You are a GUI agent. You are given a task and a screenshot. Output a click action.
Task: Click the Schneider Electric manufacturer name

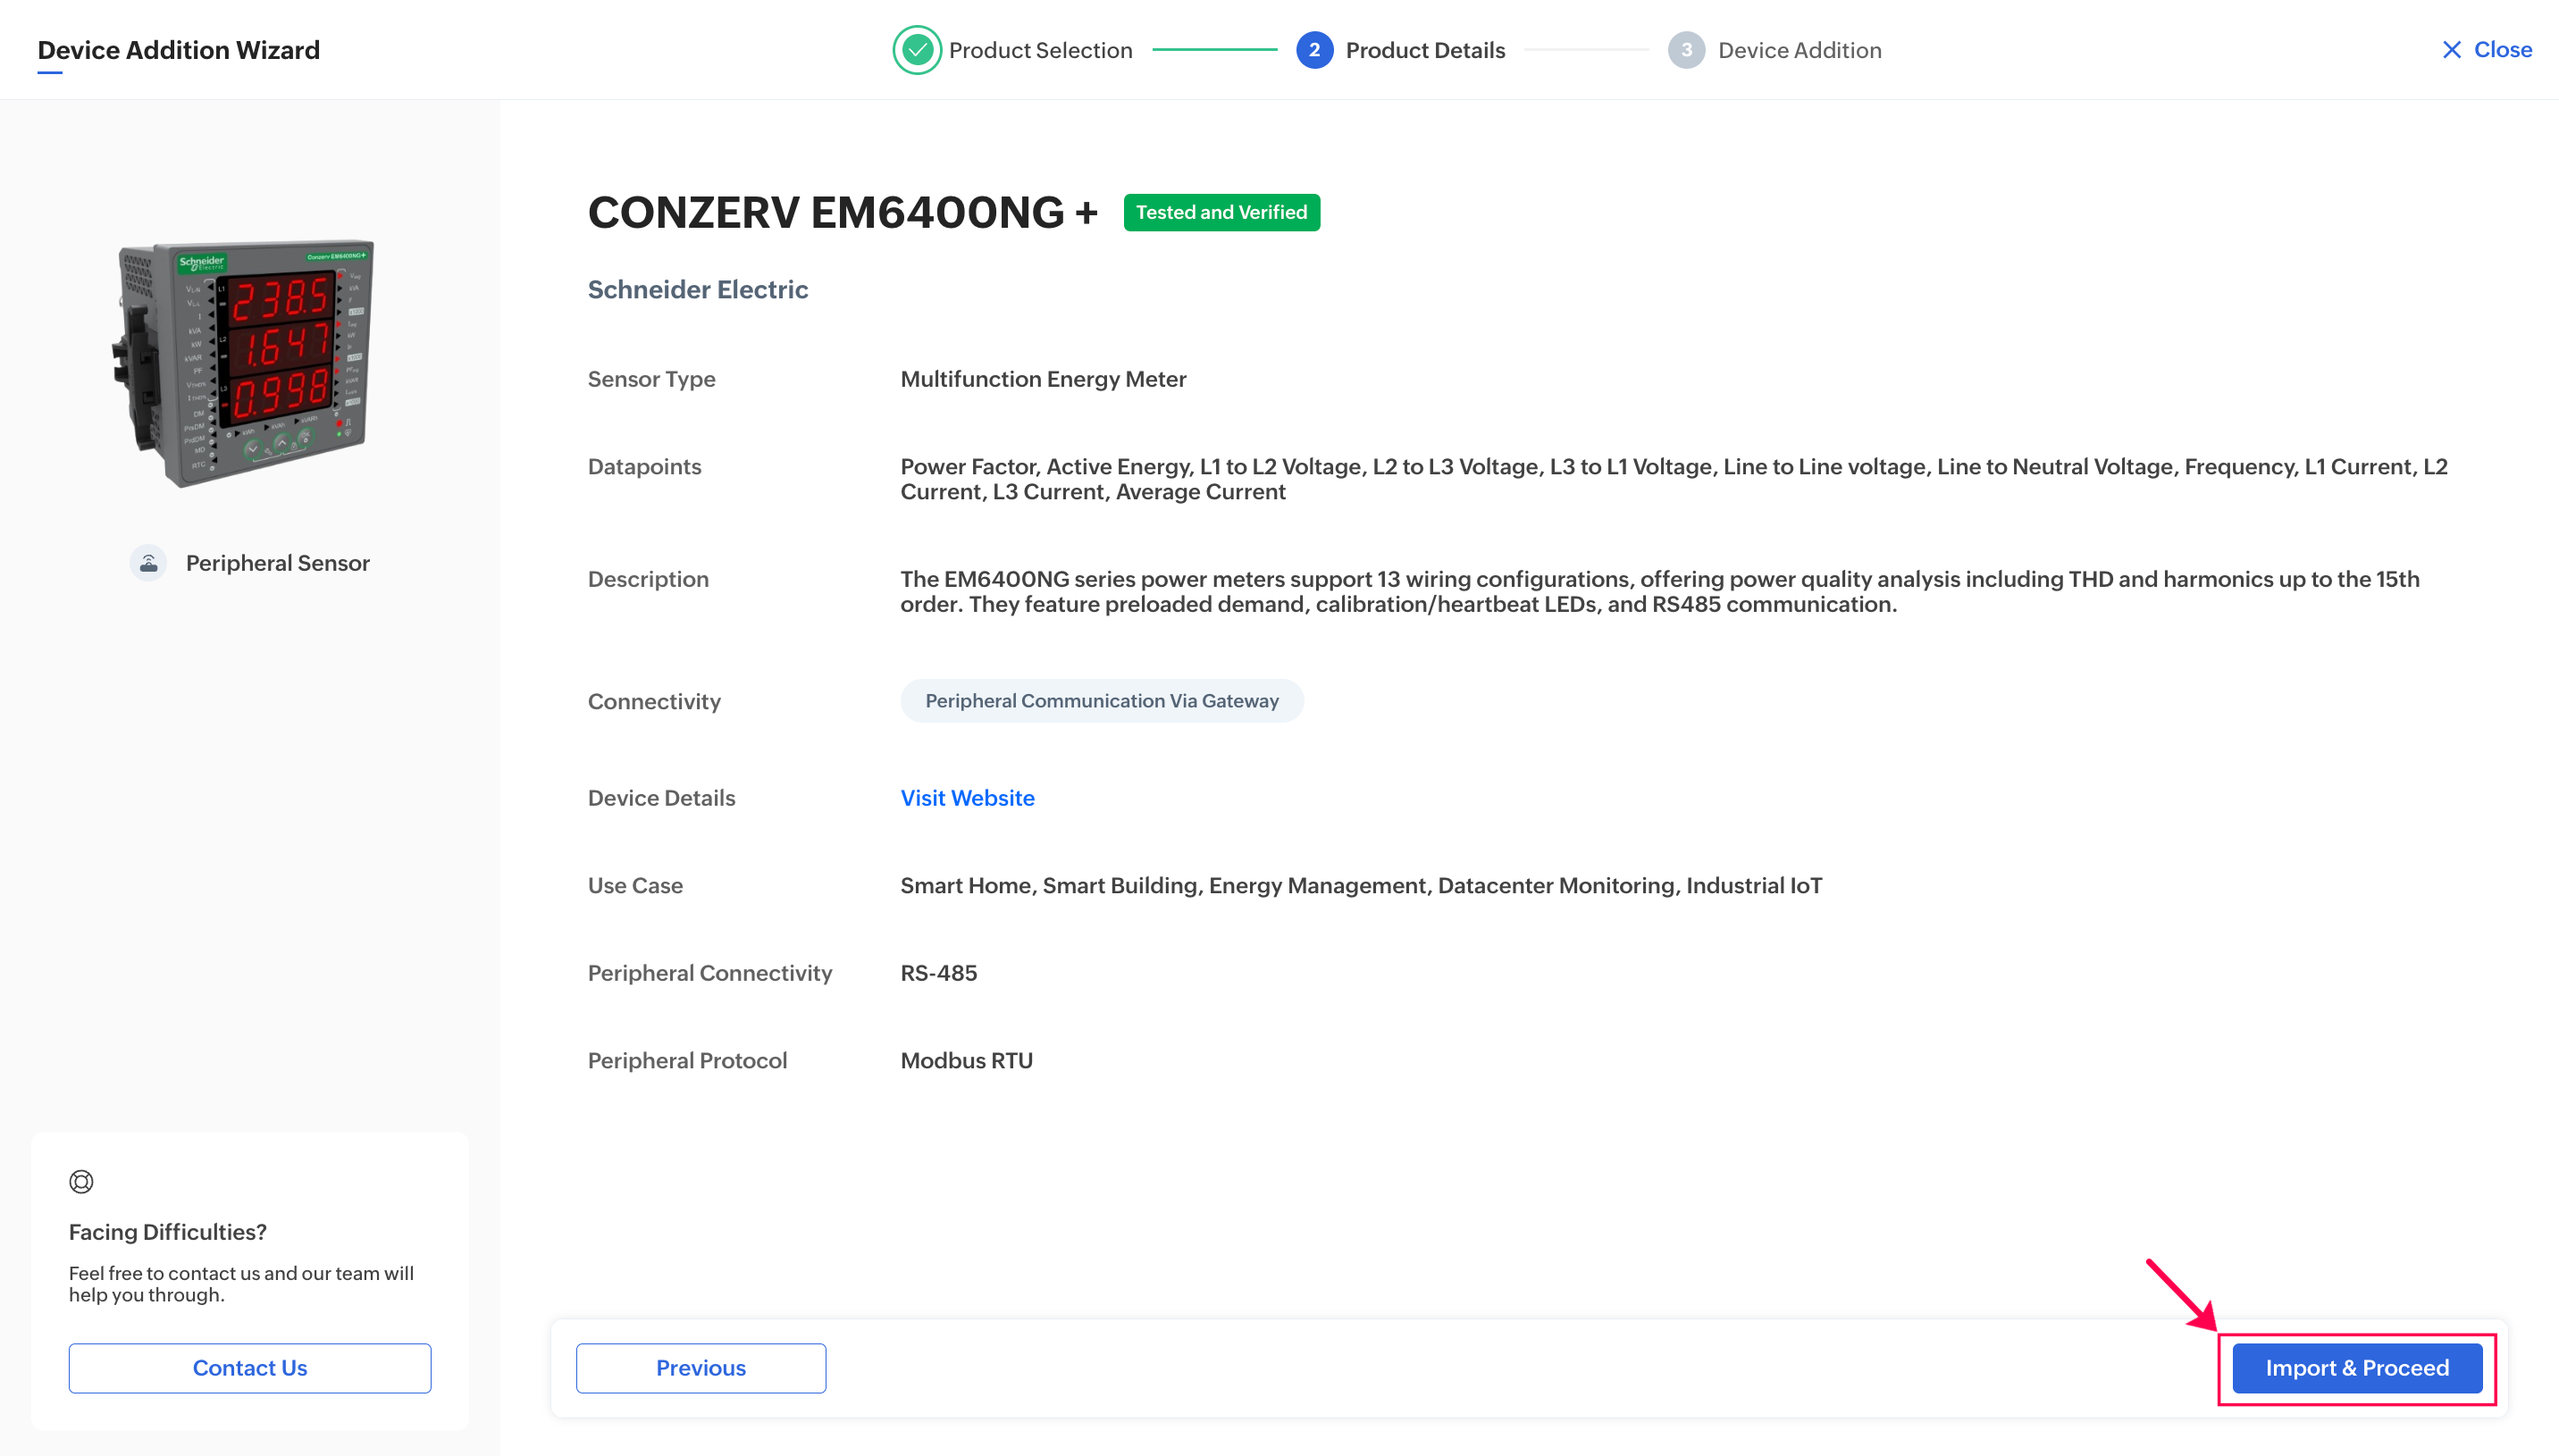coord(697,289)
